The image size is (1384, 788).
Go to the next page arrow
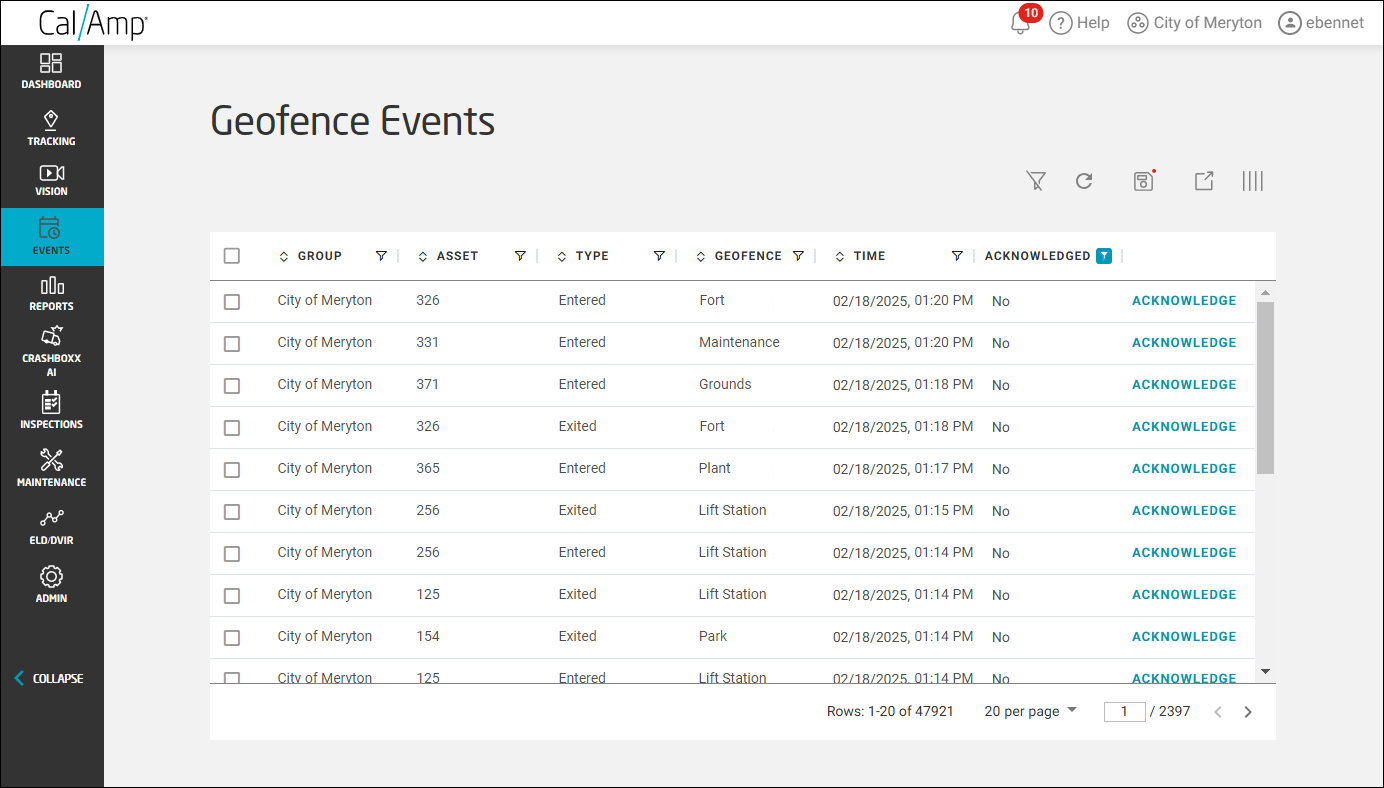tap(1248, 712)
